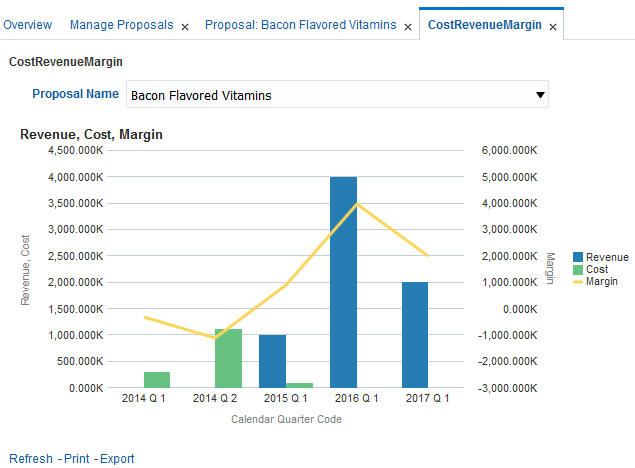Open the Proposal Name dropdown arrow
Screen dimensions: 635x468
pos(540,95)
